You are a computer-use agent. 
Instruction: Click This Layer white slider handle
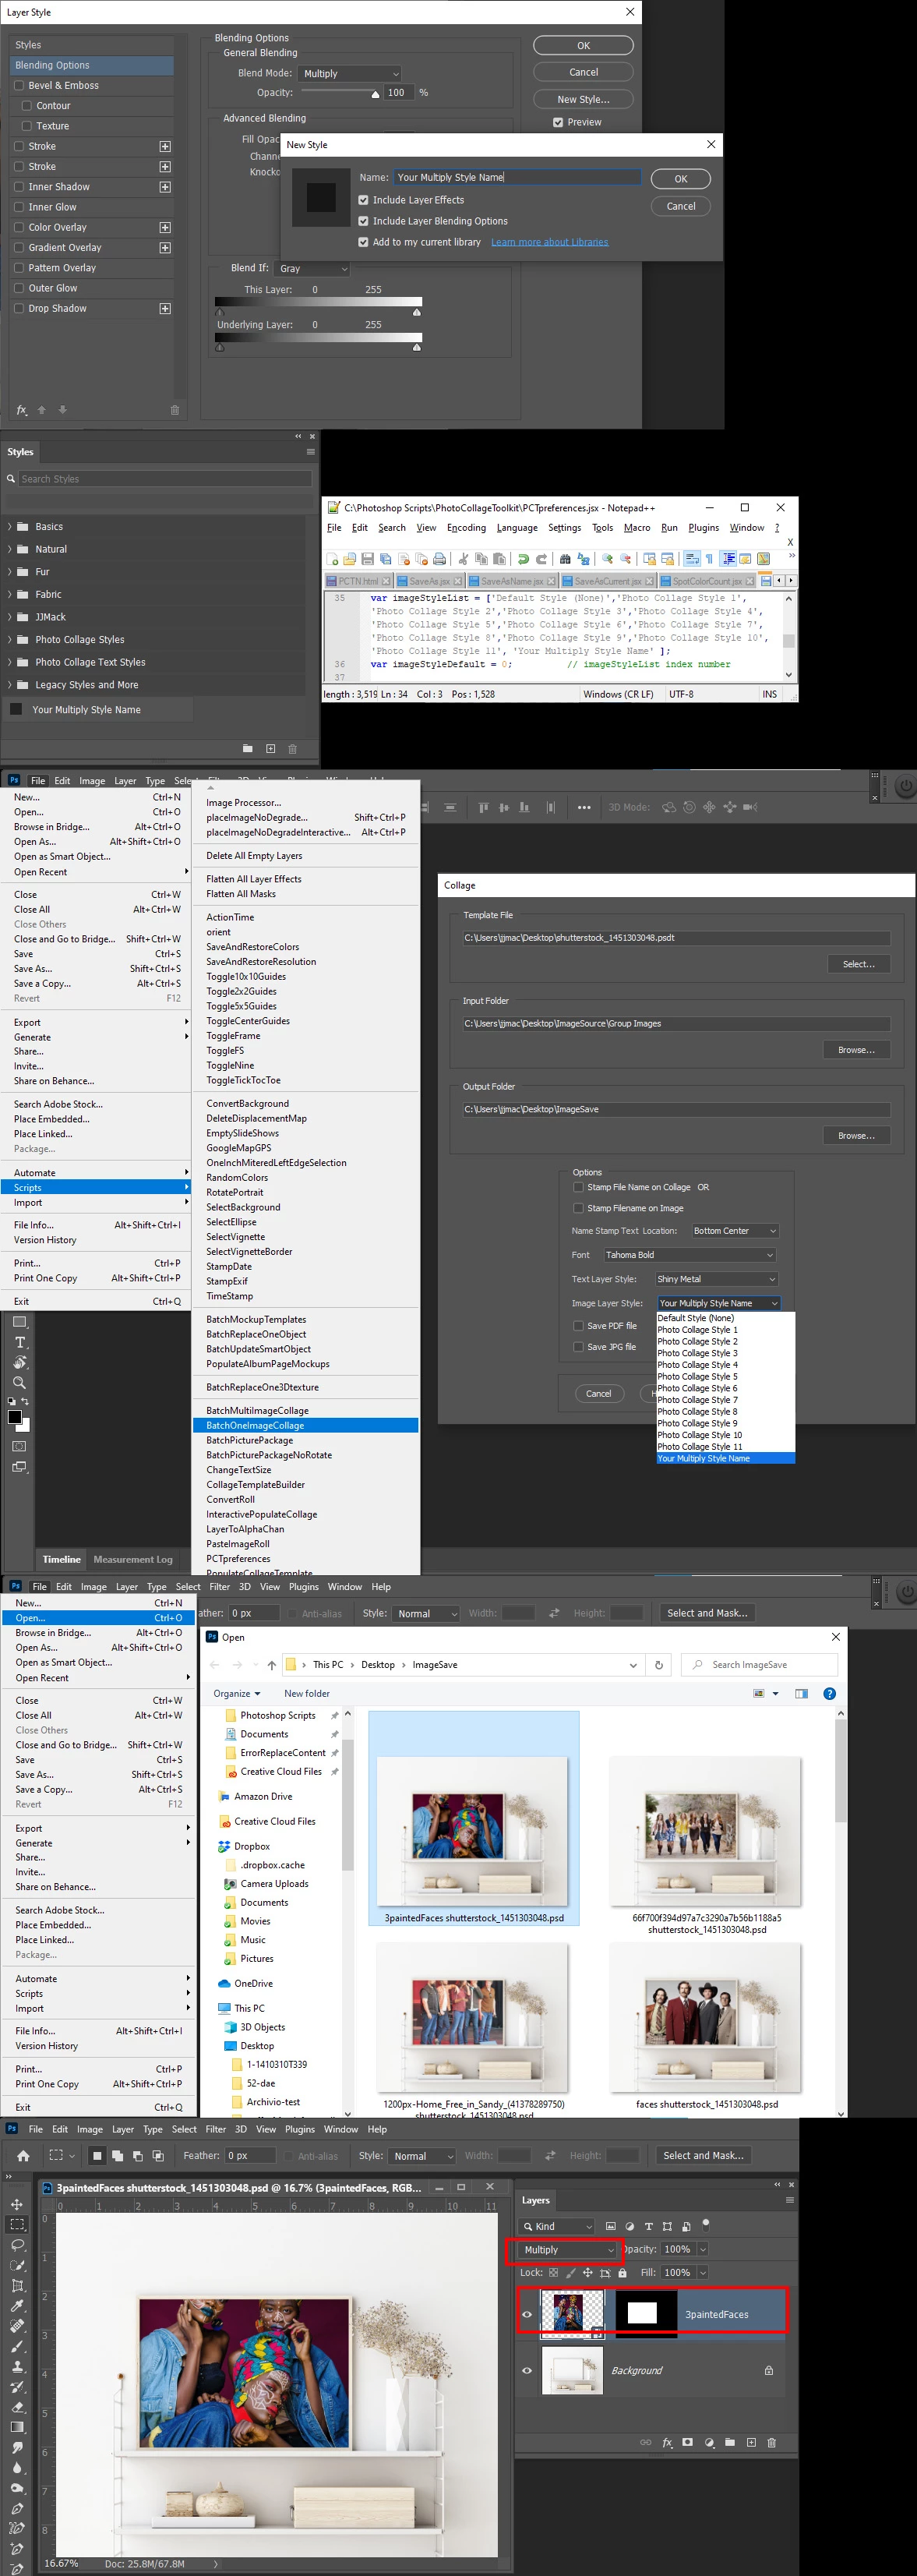417,312
